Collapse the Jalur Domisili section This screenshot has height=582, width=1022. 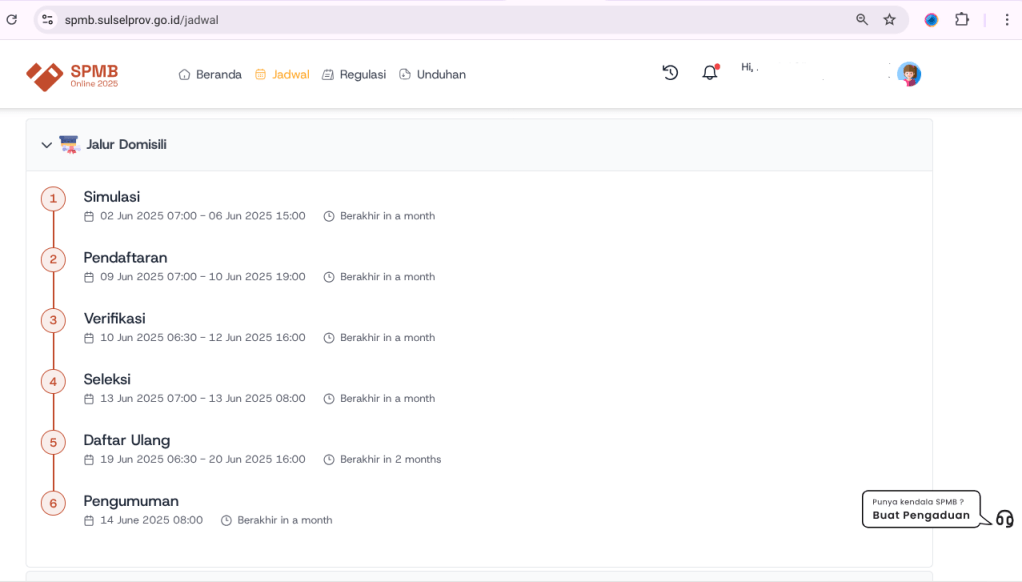coord(46,145)
